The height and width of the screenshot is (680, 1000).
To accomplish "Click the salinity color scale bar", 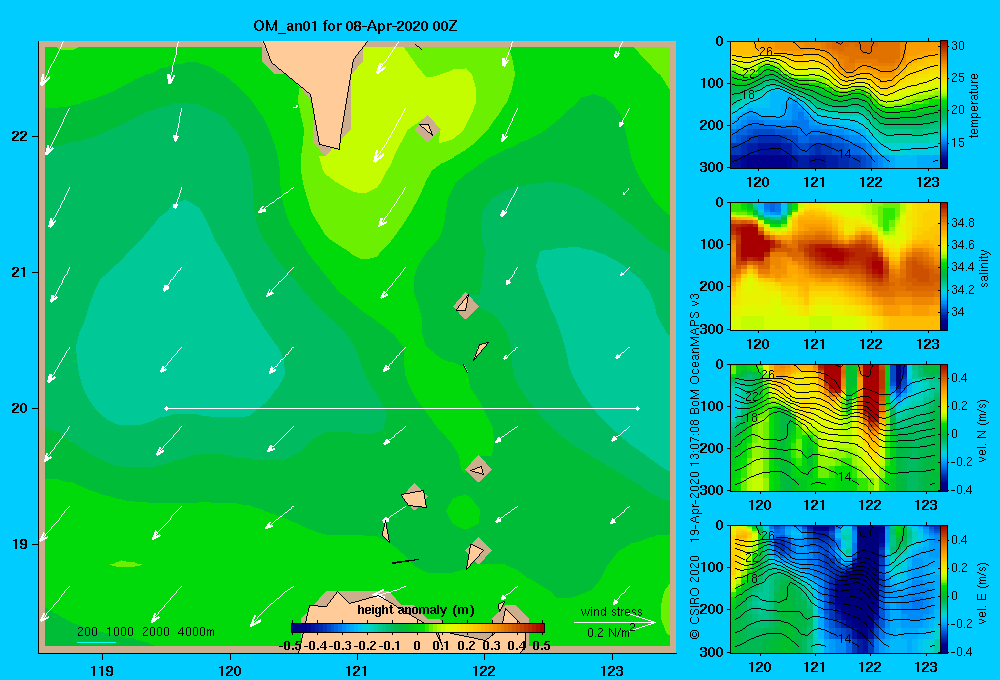I will coord(944,266).
